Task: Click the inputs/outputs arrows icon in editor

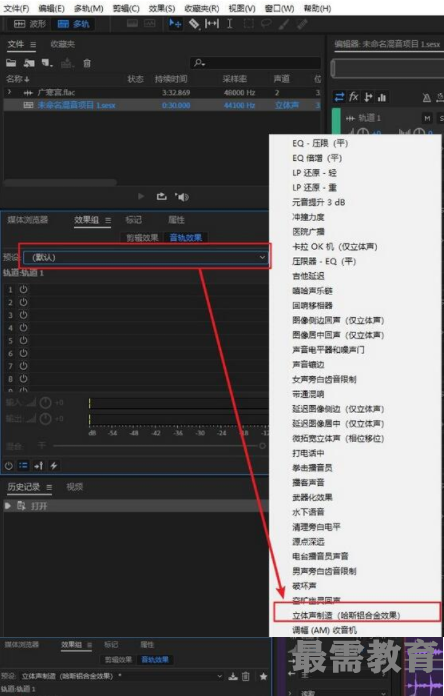Action: (x=340, y=97)
